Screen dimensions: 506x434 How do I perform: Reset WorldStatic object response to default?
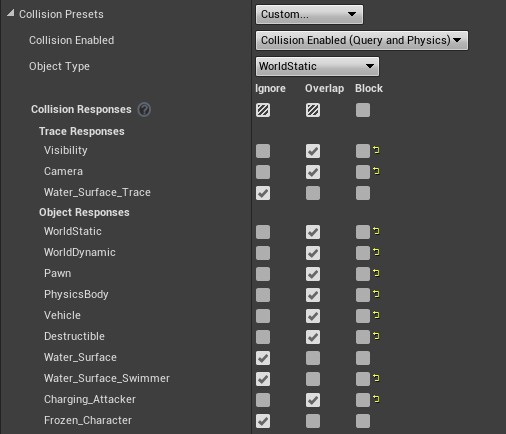pos(376,231)
